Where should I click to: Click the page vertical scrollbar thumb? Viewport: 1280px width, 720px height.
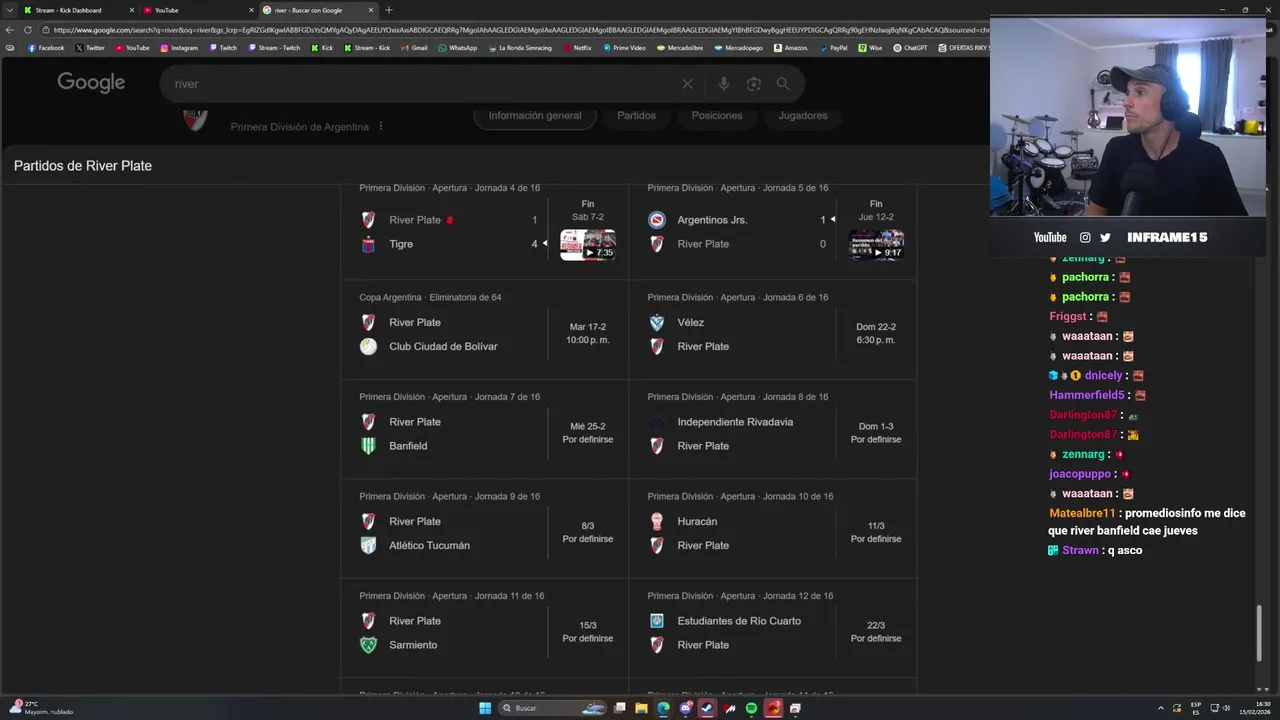pos(1260,633)
